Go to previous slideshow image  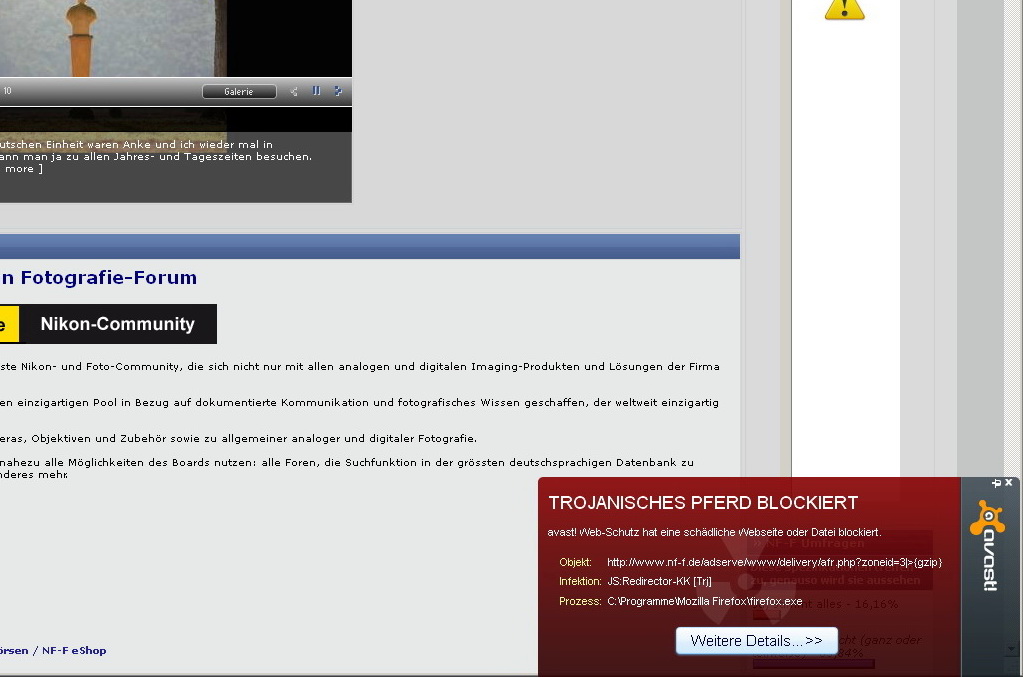click(x=294, y=92)
